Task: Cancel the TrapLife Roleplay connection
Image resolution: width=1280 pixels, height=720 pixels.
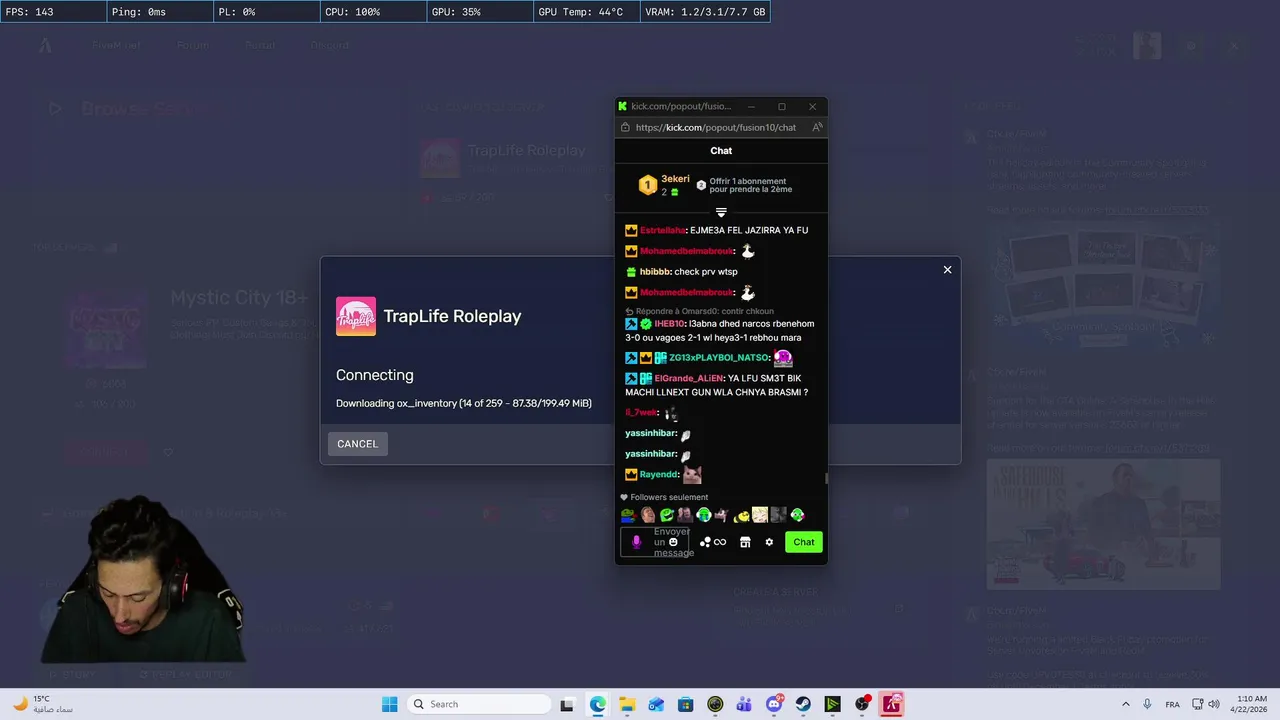Action: click(x=357, y=444)
